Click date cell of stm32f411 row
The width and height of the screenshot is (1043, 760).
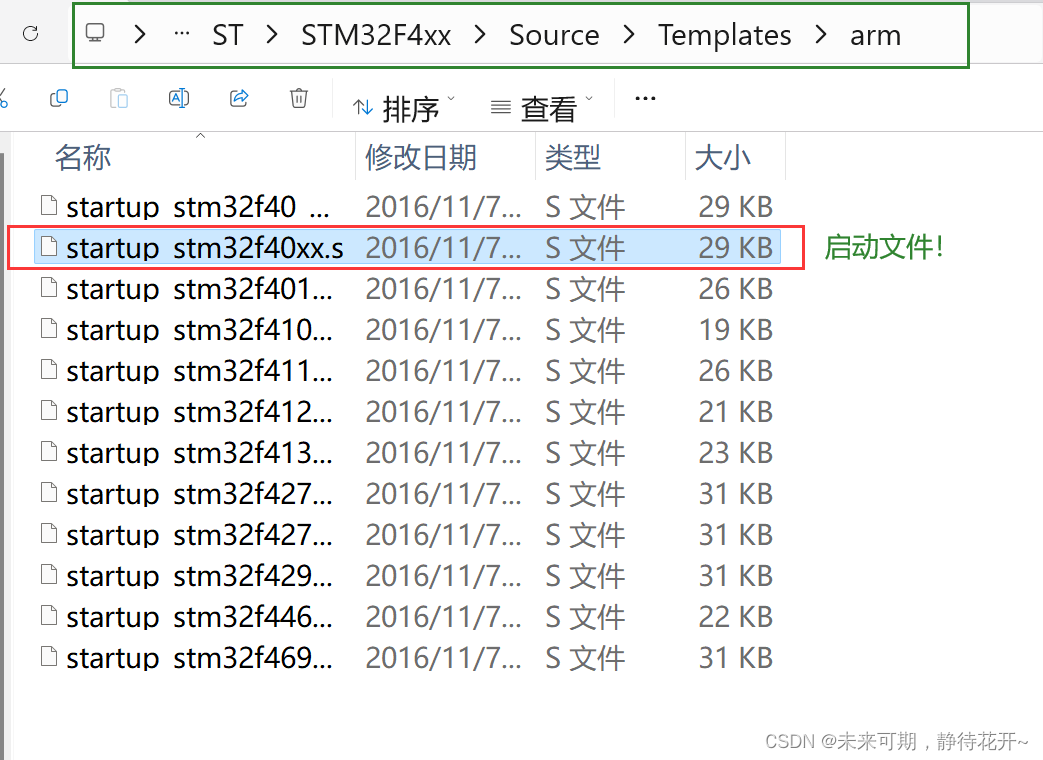tap(443, 371)
